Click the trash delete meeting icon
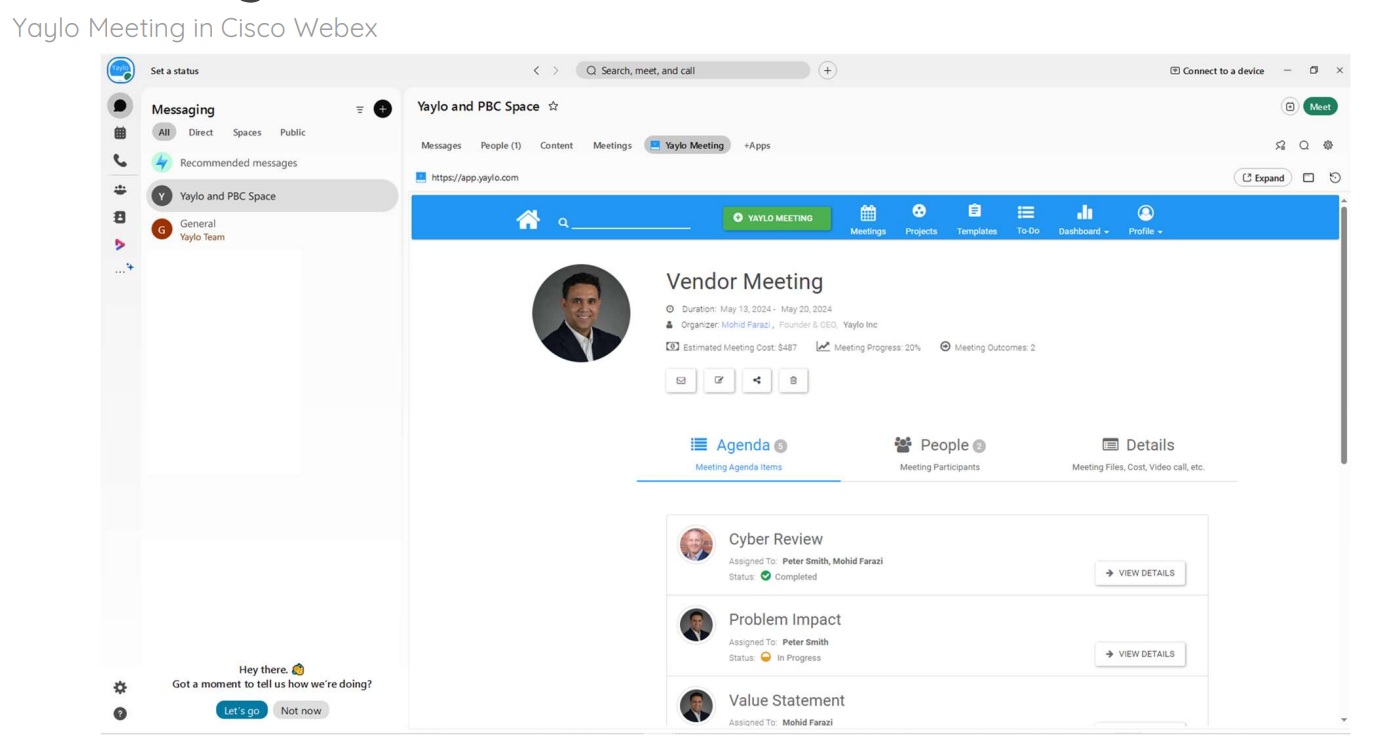 tap(793, 380)
